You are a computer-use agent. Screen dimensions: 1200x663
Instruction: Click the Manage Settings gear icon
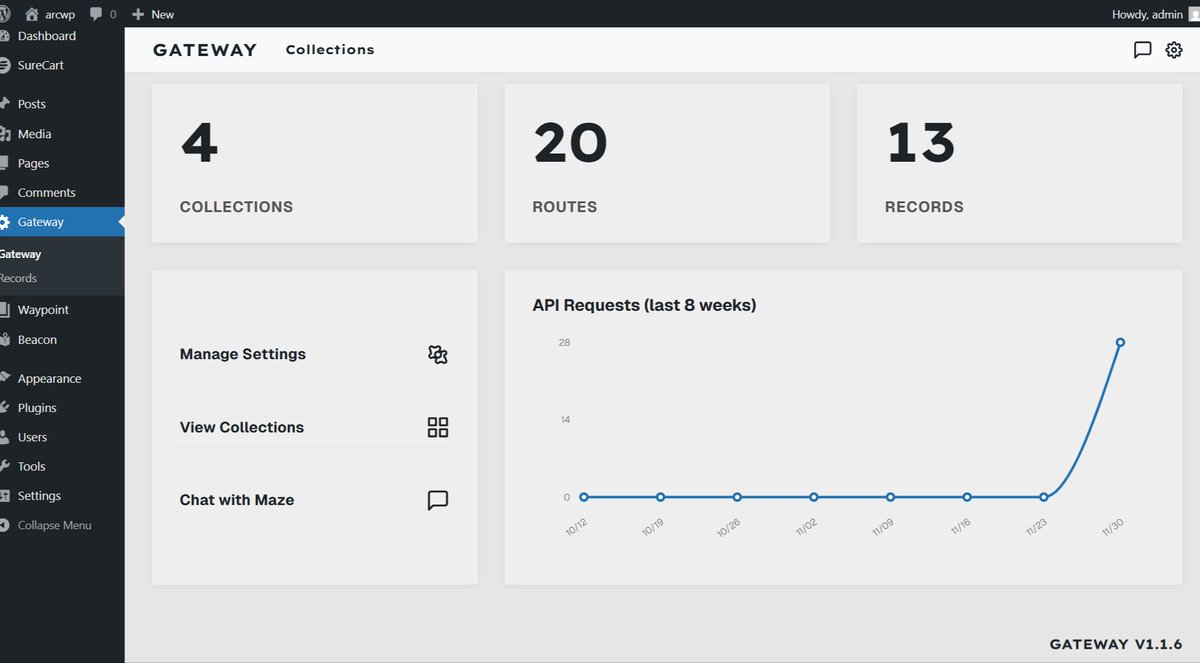tap(437, 354)
